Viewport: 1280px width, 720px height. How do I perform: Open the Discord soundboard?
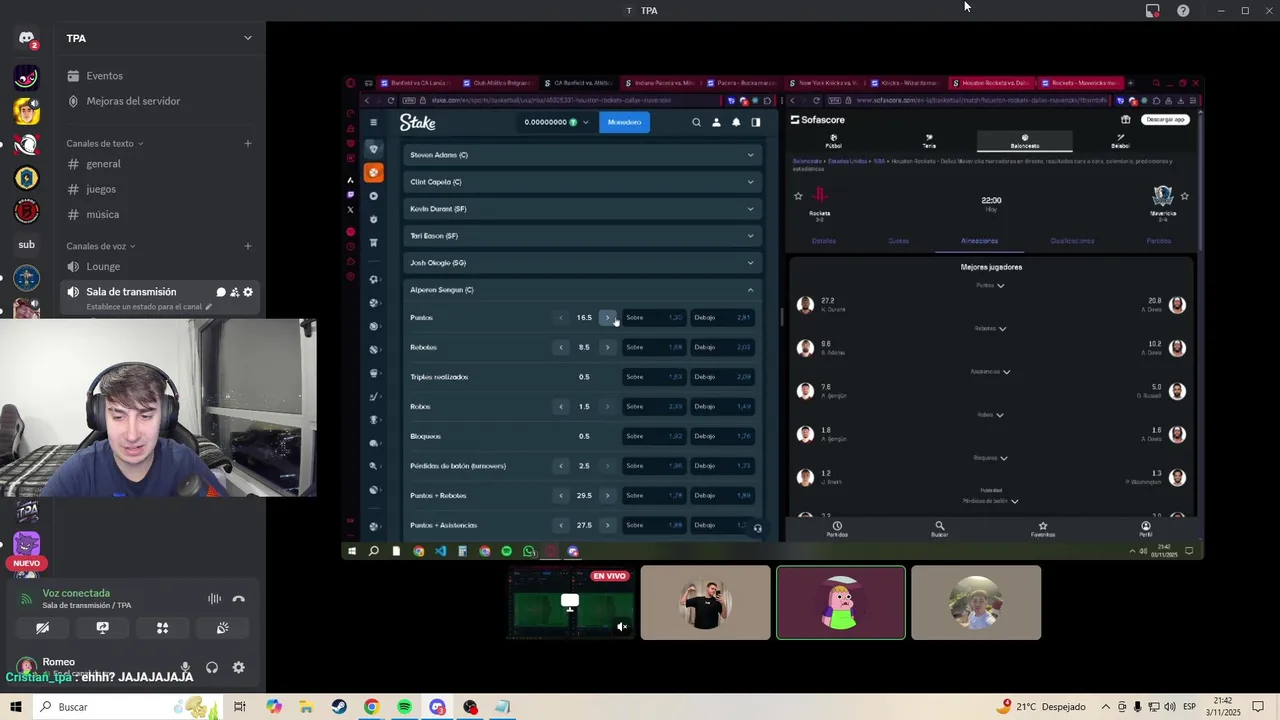(222, 628)
